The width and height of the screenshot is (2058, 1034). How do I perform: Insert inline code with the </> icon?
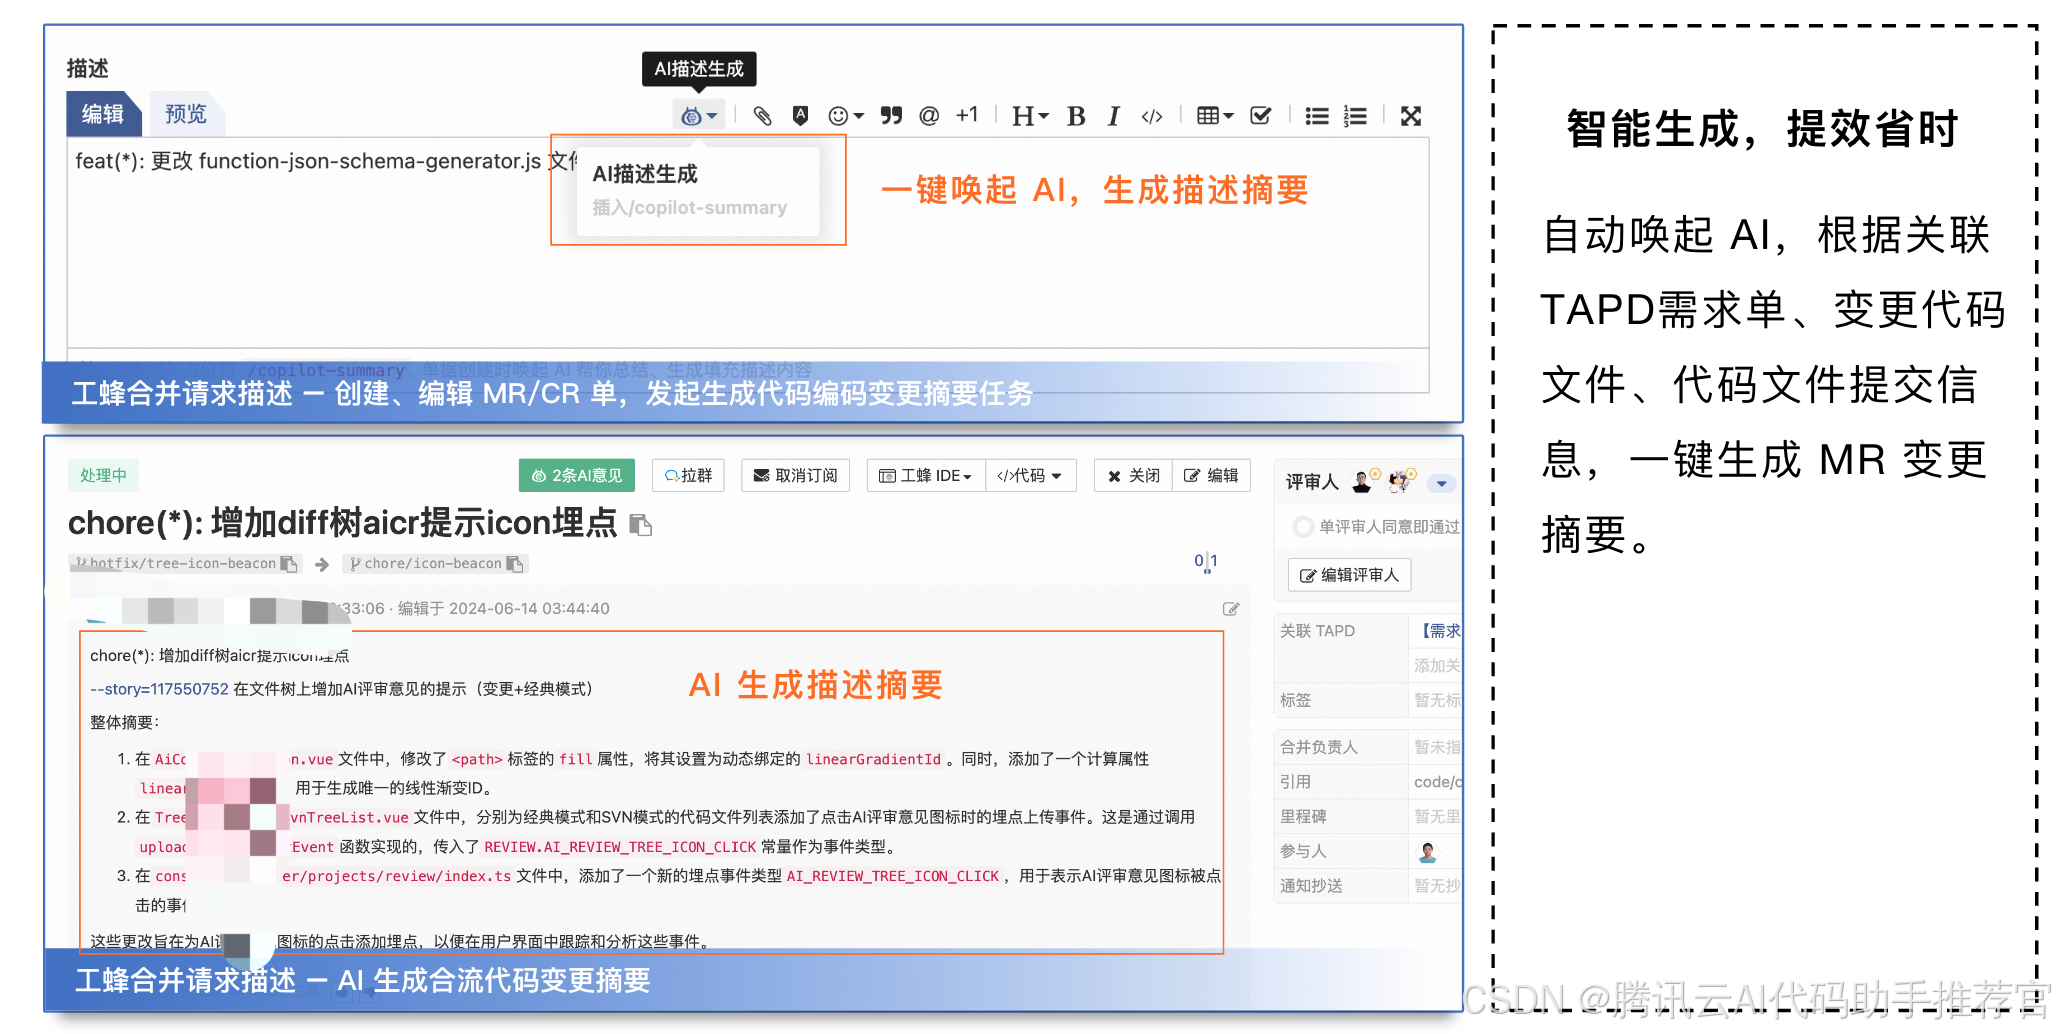pos(1152,116)
